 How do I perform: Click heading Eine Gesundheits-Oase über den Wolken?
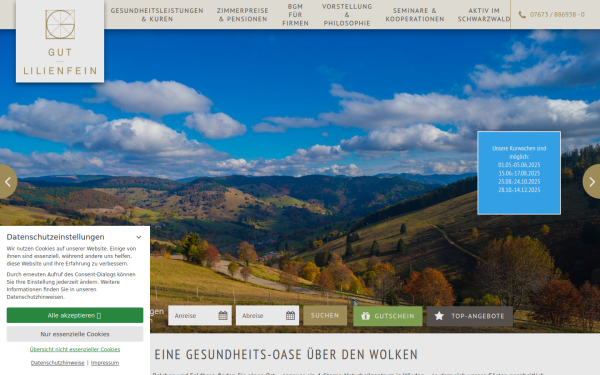click(x=286, y=354)
